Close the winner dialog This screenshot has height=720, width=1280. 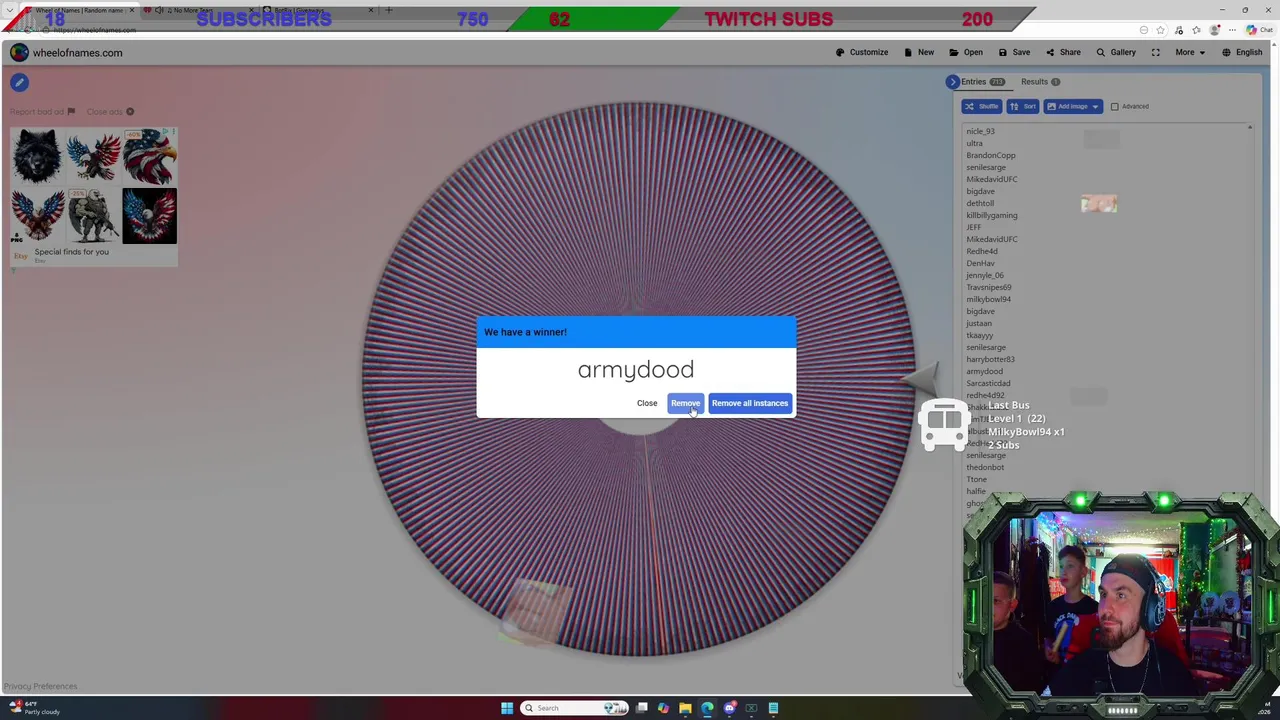[x=647, y=403]
